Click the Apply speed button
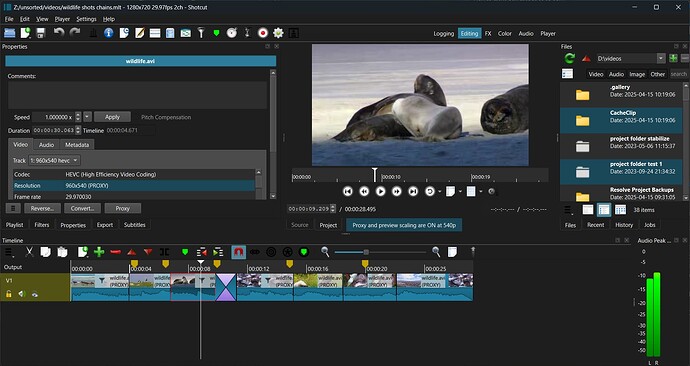This screenshot has height=366, width=690. pyautogui.click(x=112, y=117)
